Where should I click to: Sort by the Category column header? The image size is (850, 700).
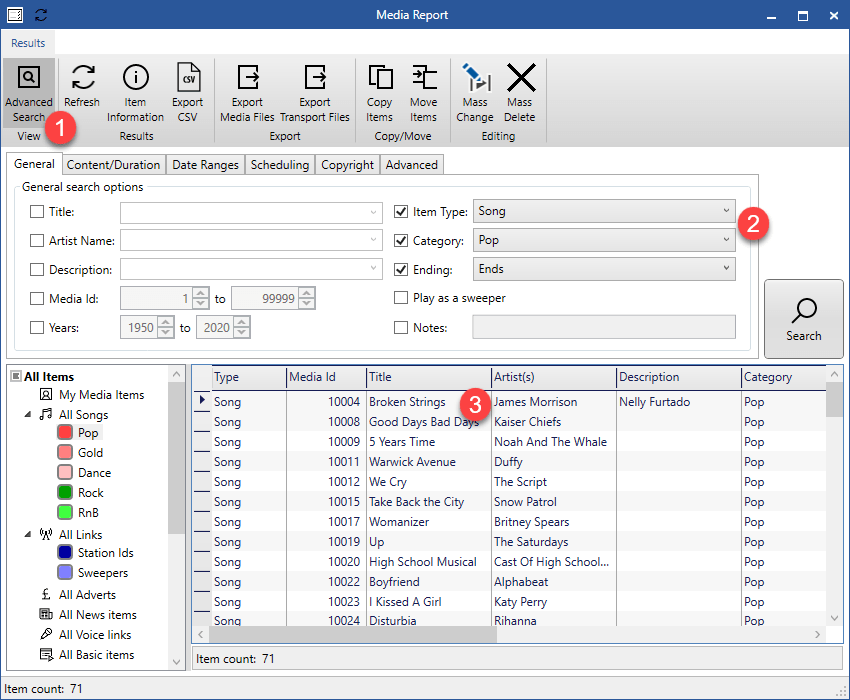tap(783, 377)
